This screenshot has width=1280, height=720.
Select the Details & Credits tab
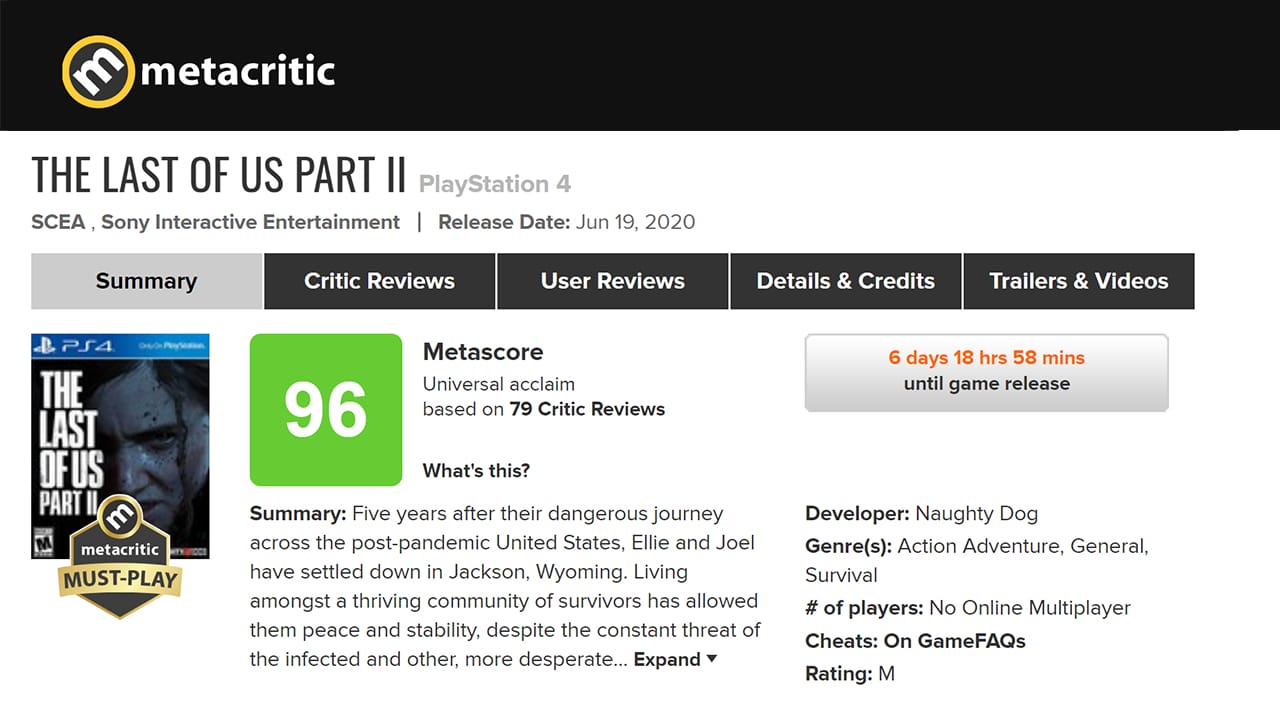coord(845,281)
